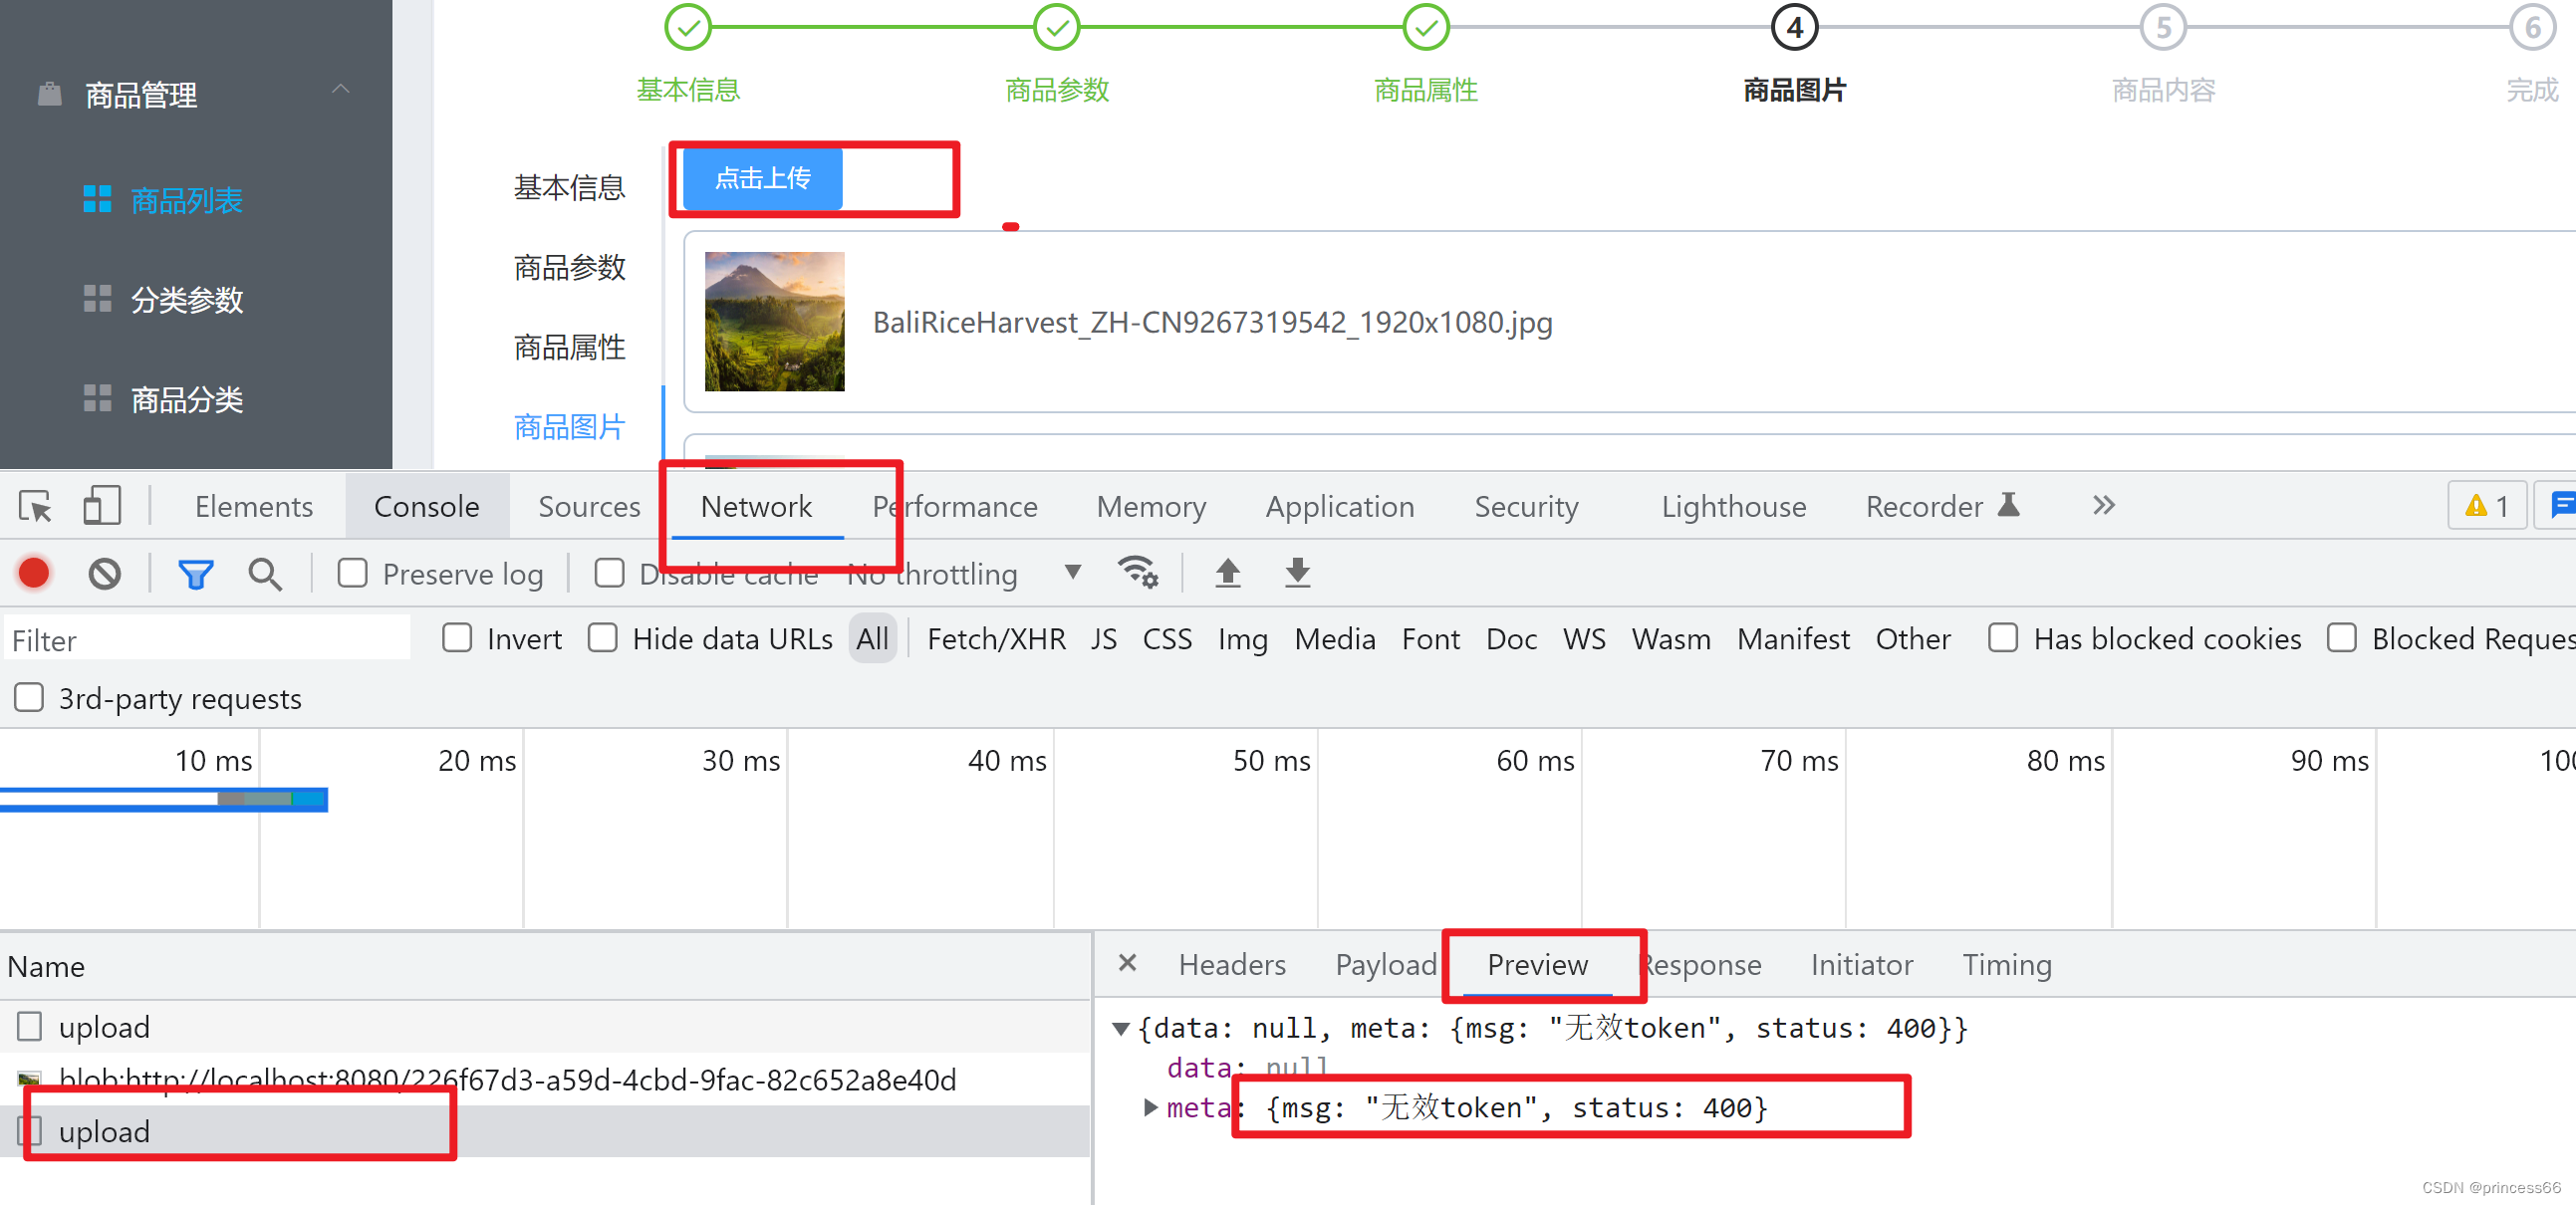Click the blue overview bar in timeline
Screen dimensions: 2576x1205
click(x=164, y=799)
